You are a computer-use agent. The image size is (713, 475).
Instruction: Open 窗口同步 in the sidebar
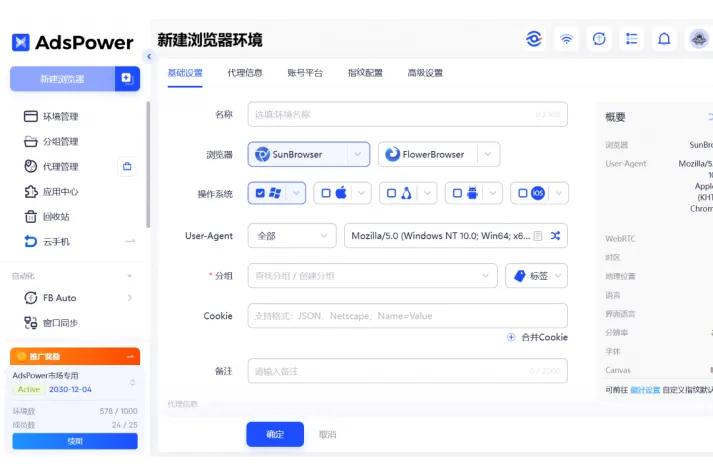pos(51,323)
